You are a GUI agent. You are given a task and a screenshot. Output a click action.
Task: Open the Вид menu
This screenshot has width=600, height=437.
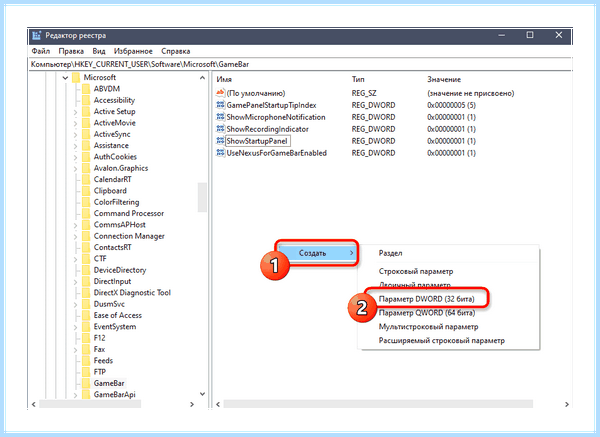pyautogui.click(x=99, y=51)
